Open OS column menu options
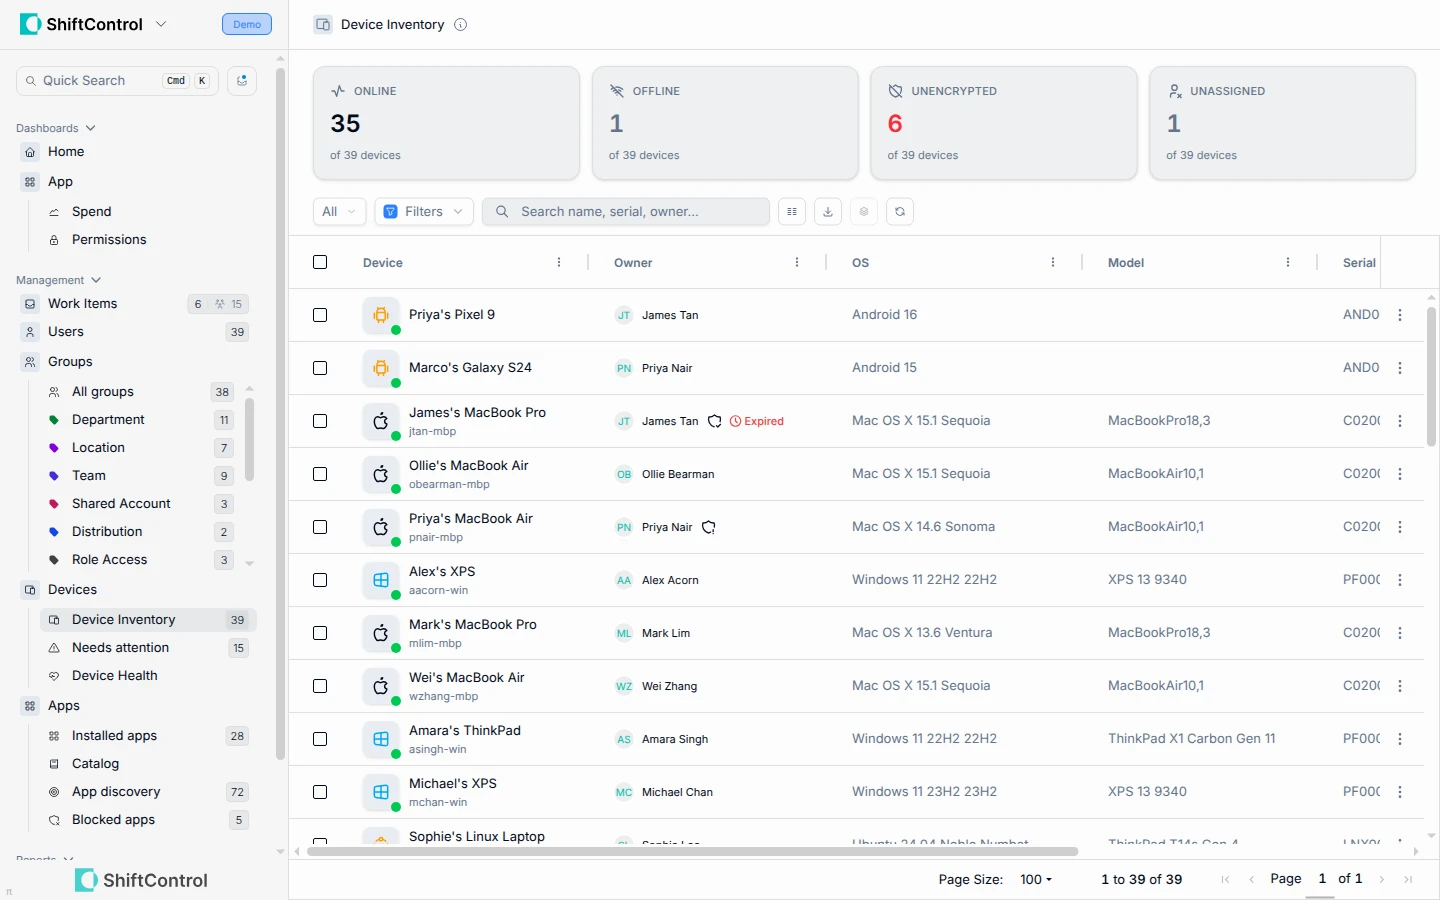This screenshot has width=1440, height=900. tap(1053, 262)
